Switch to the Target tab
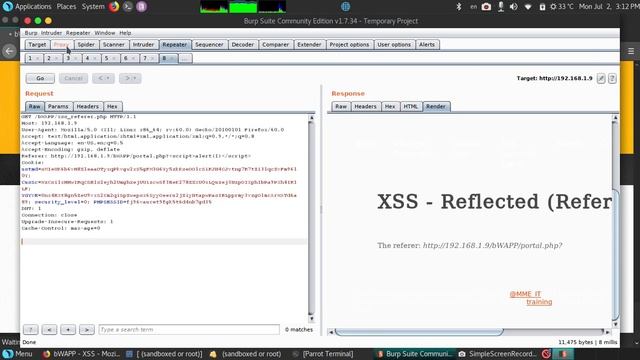The height and width of the screenshot is (360, 640). [x=37, y=44]
